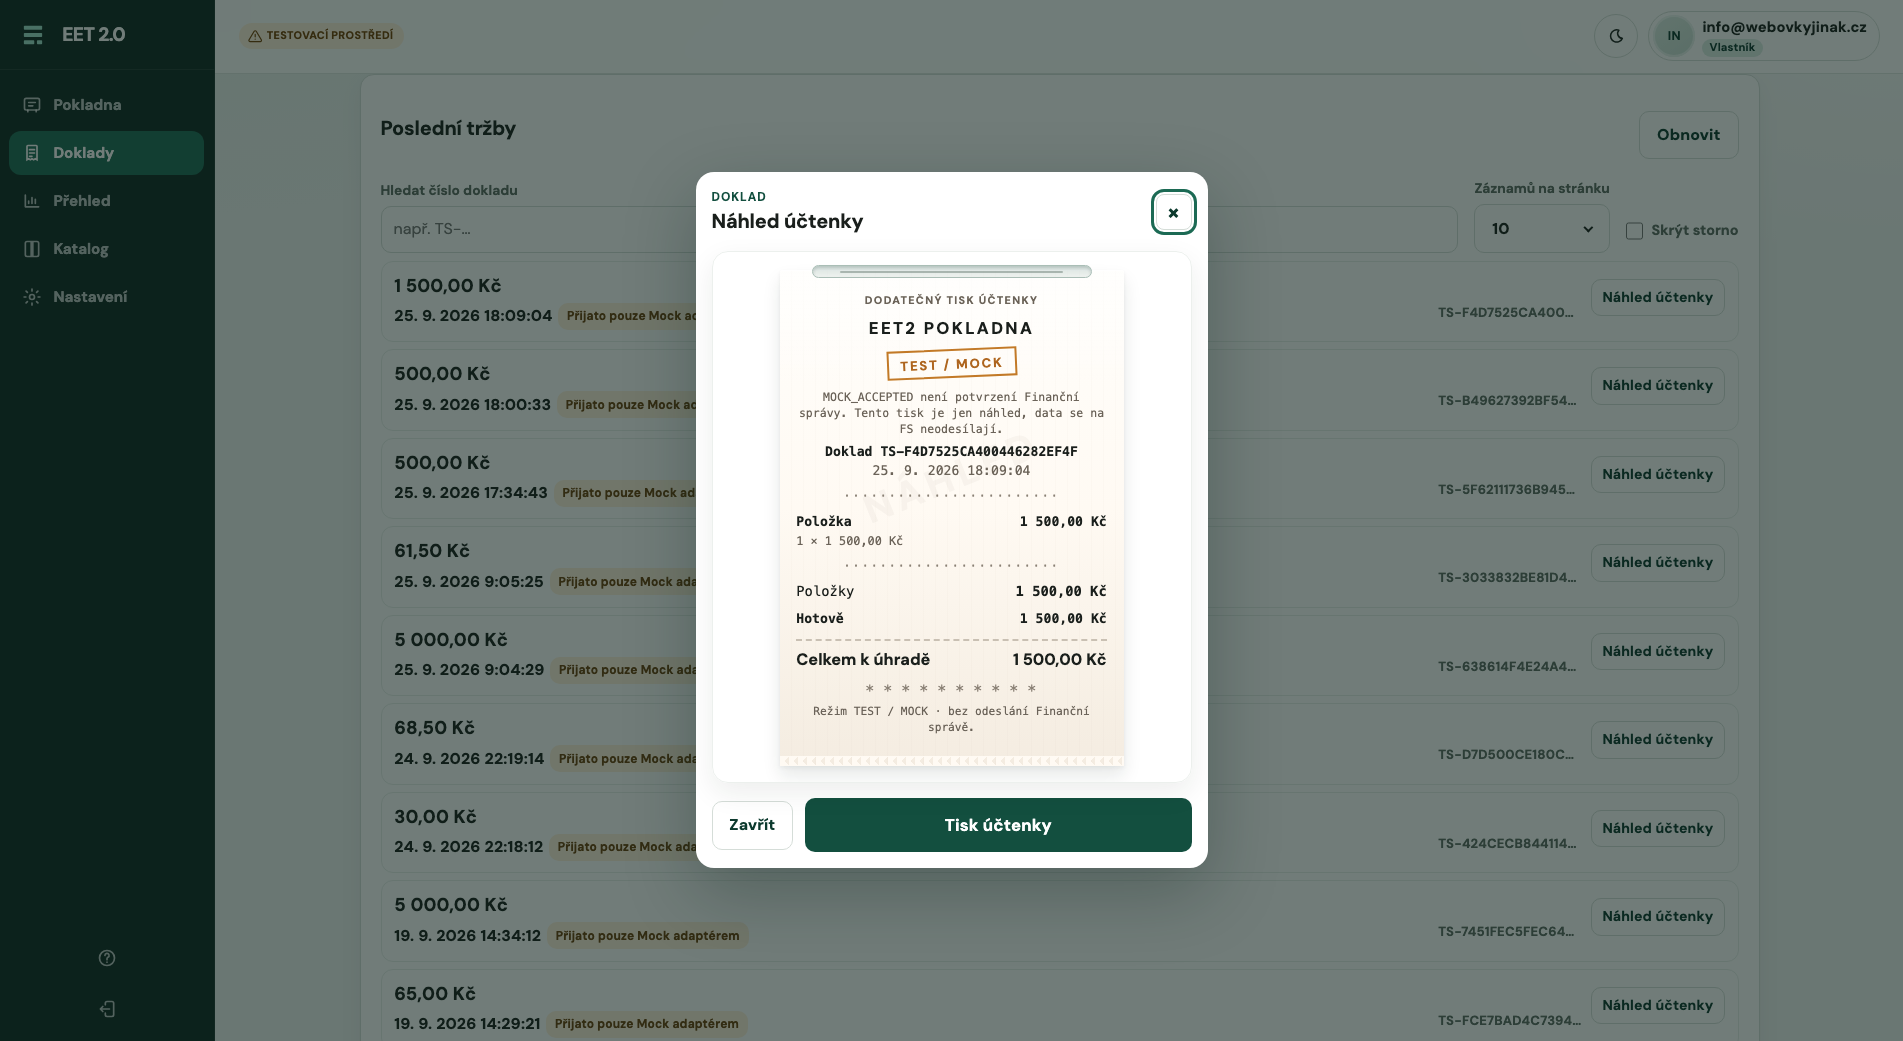Viewport: 1903px width, 1041px height.
Task: Click the Doklady receipt icon
Action: coord(32,153)
